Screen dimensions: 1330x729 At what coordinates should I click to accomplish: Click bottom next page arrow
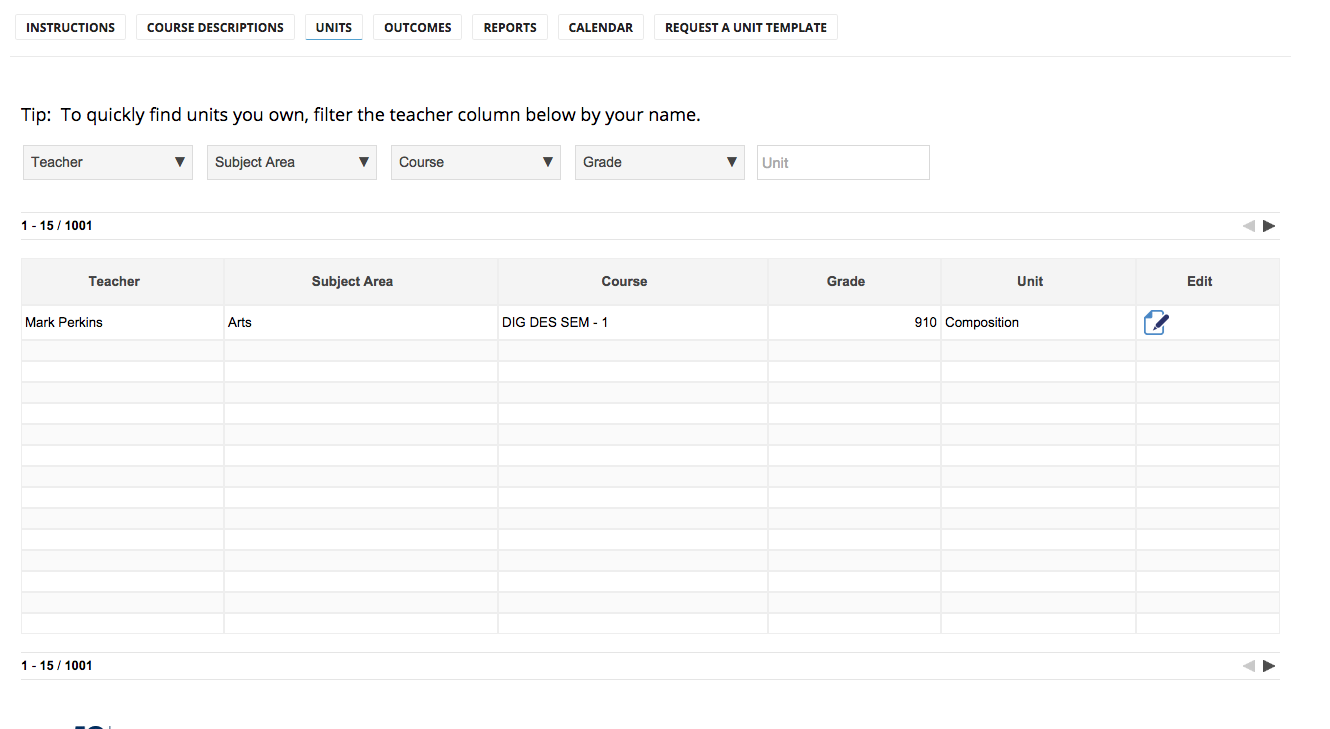point(1269,666)
